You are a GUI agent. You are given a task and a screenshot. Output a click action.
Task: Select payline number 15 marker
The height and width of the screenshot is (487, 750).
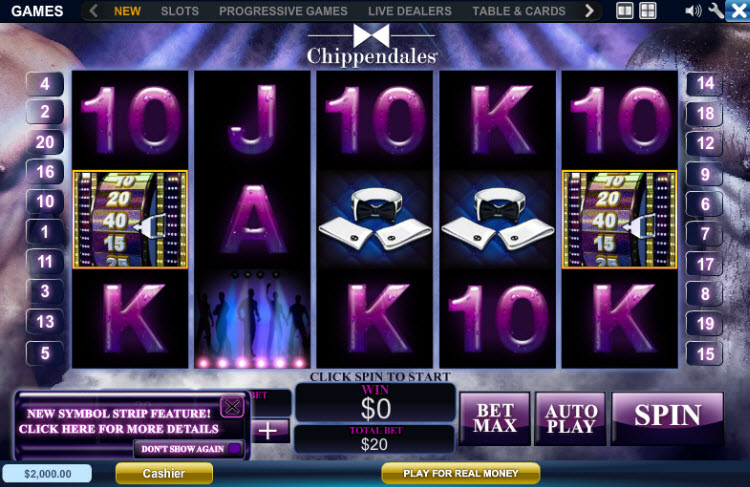(x=705, y=354)
